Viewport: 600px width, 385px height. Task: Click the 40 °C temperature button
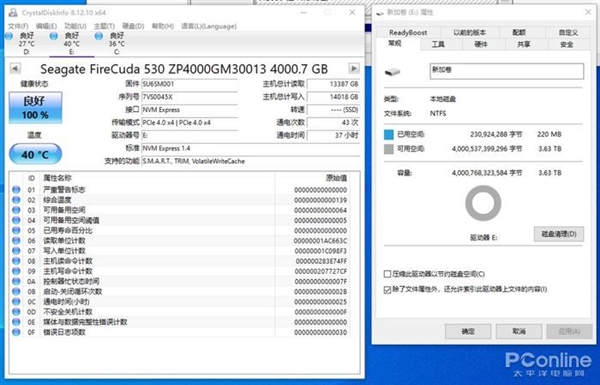click(x=35, y=154)
